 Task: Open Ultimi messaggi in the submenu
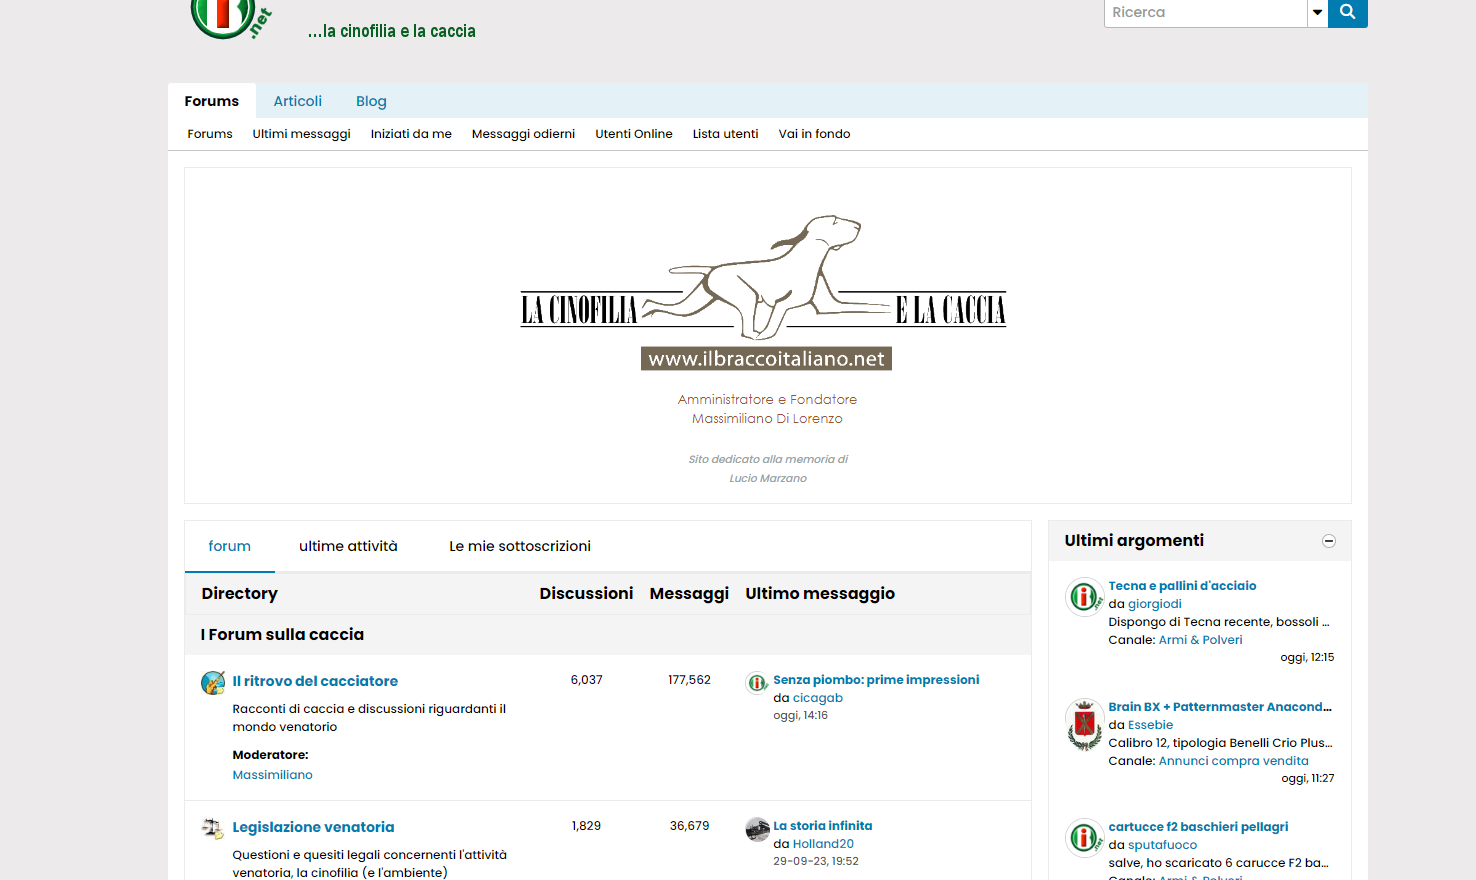[301, 134]
